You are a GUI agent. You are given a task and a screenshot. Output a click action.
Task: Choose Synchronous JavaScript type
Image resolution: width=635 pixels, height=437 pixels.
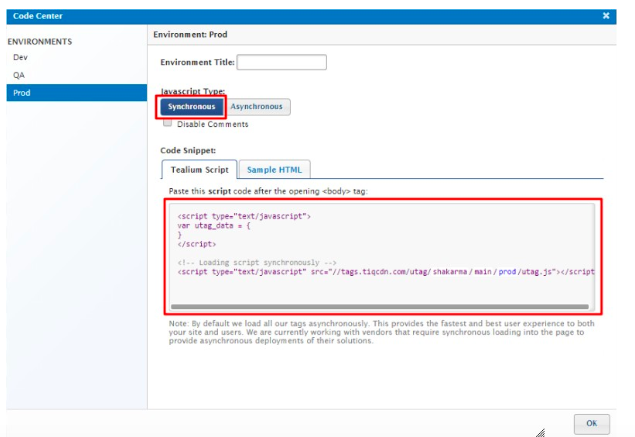coord(192,107)
